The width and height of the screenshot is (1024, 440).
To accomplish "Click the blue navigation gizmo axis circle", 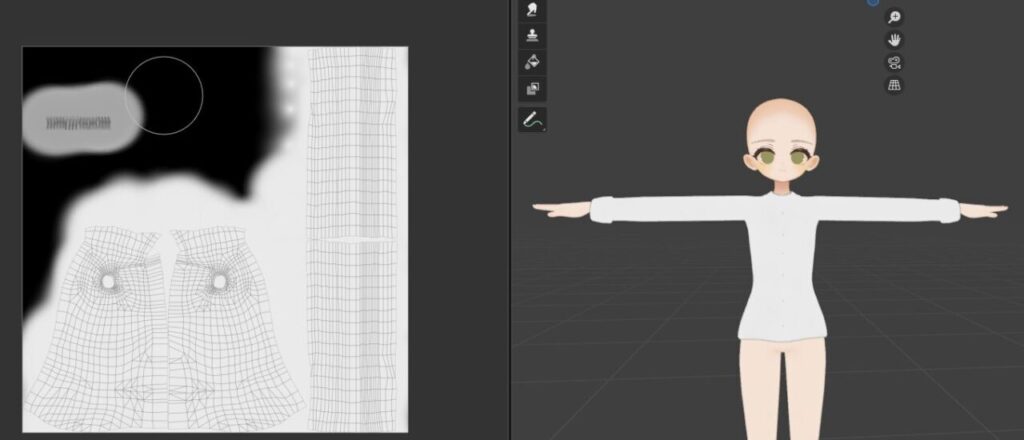I will [872, 2].
